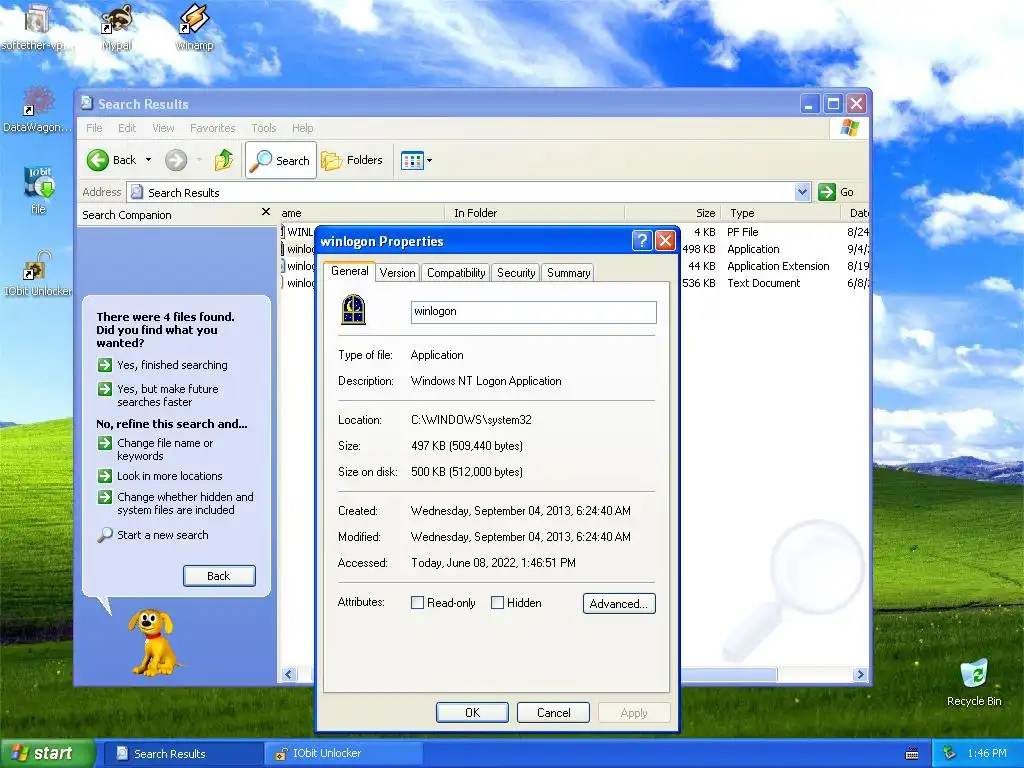
Task: Toggle the Search toolbar button
Action: coord(281,160)
